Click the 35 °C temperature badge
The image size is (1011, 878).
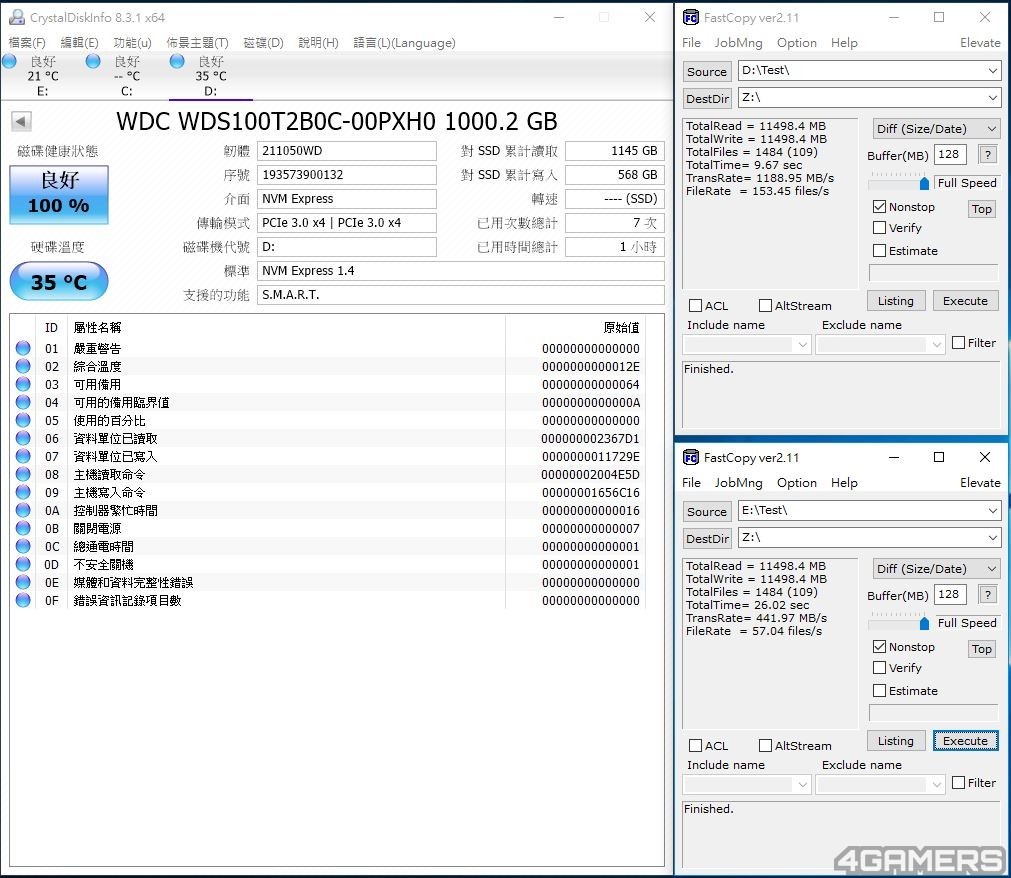(x=59, y=282)
